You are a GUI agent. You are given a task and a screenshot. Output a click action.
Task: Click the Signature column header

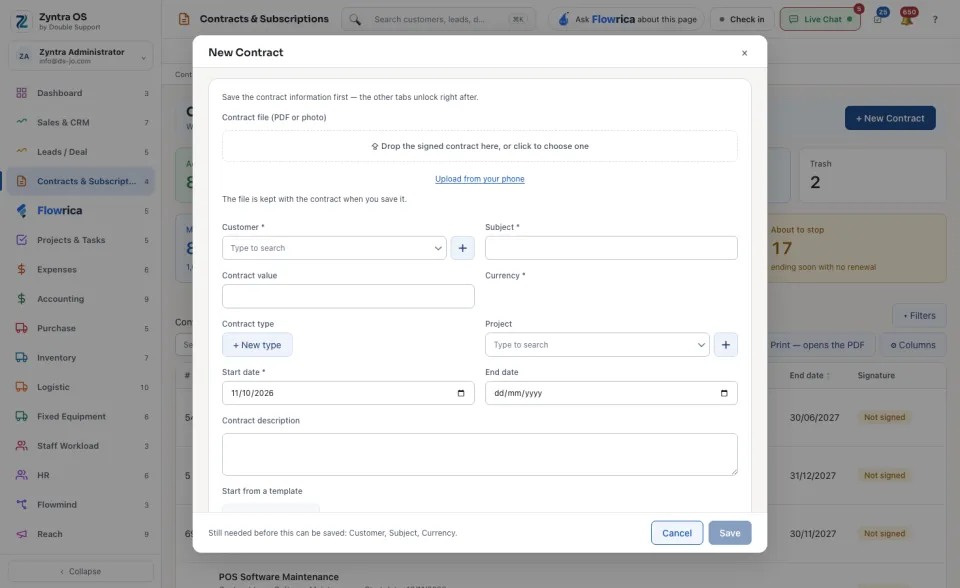tap(876, 375)
